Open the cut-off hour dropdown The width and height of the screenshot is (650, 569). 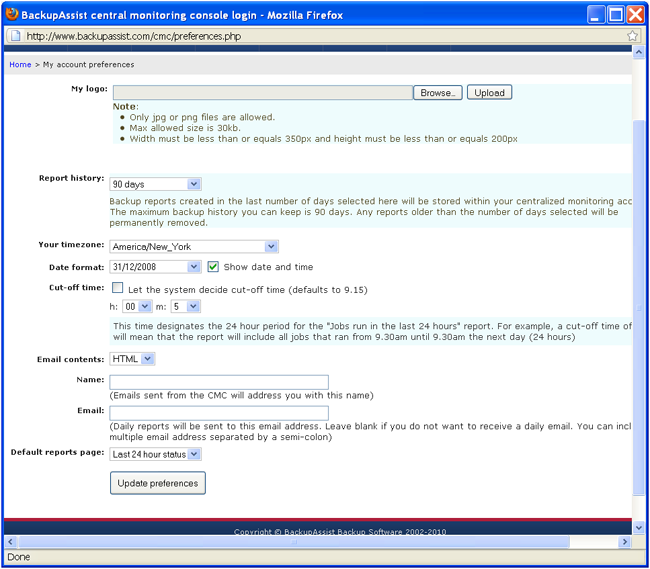137,306
